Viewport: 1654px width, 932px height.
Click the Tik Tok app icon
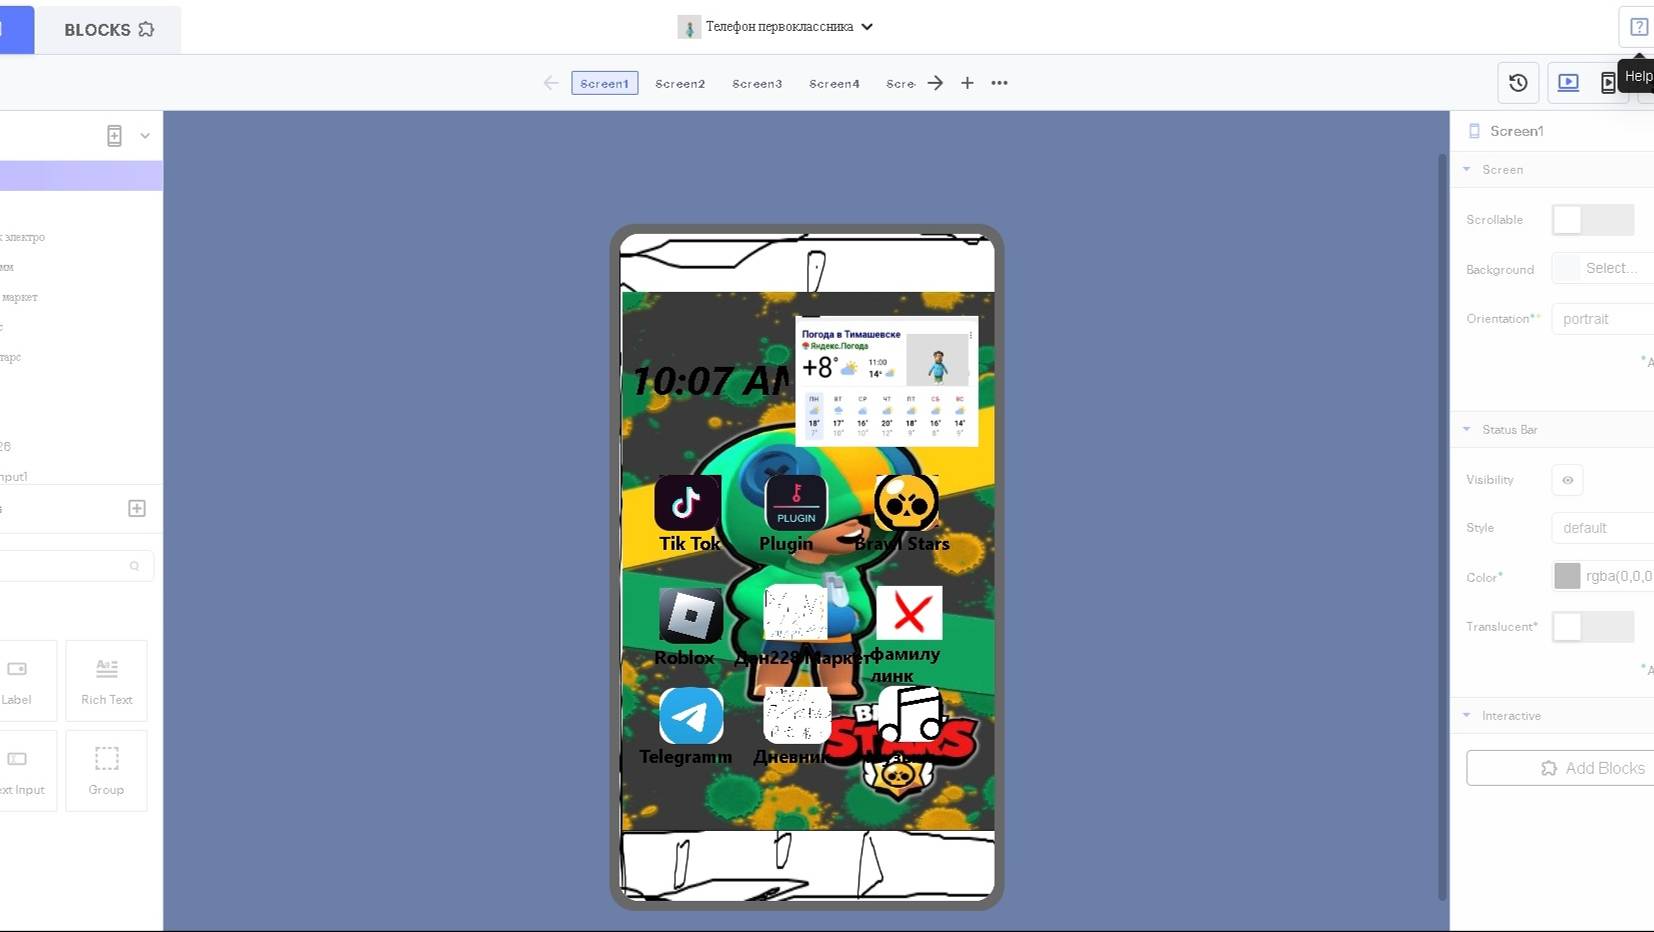pyautogui.click(x=687, y=502)
